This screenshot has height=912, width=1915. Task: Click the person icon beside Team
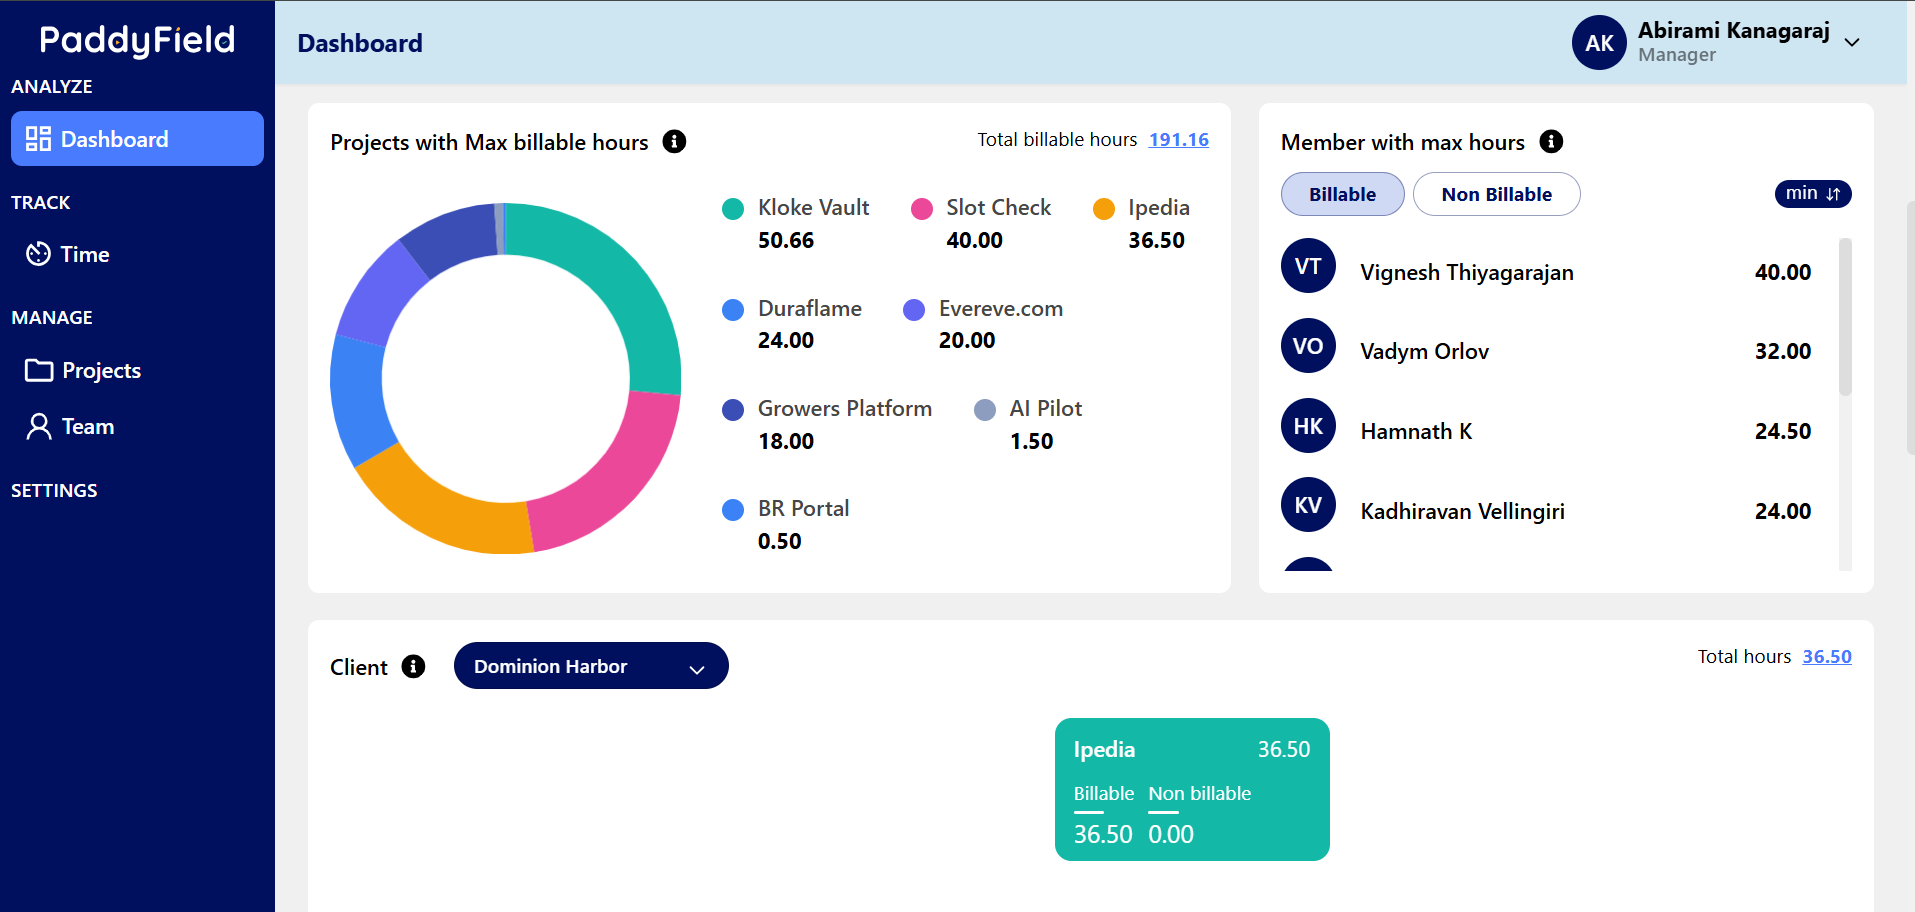click(39, 427)
